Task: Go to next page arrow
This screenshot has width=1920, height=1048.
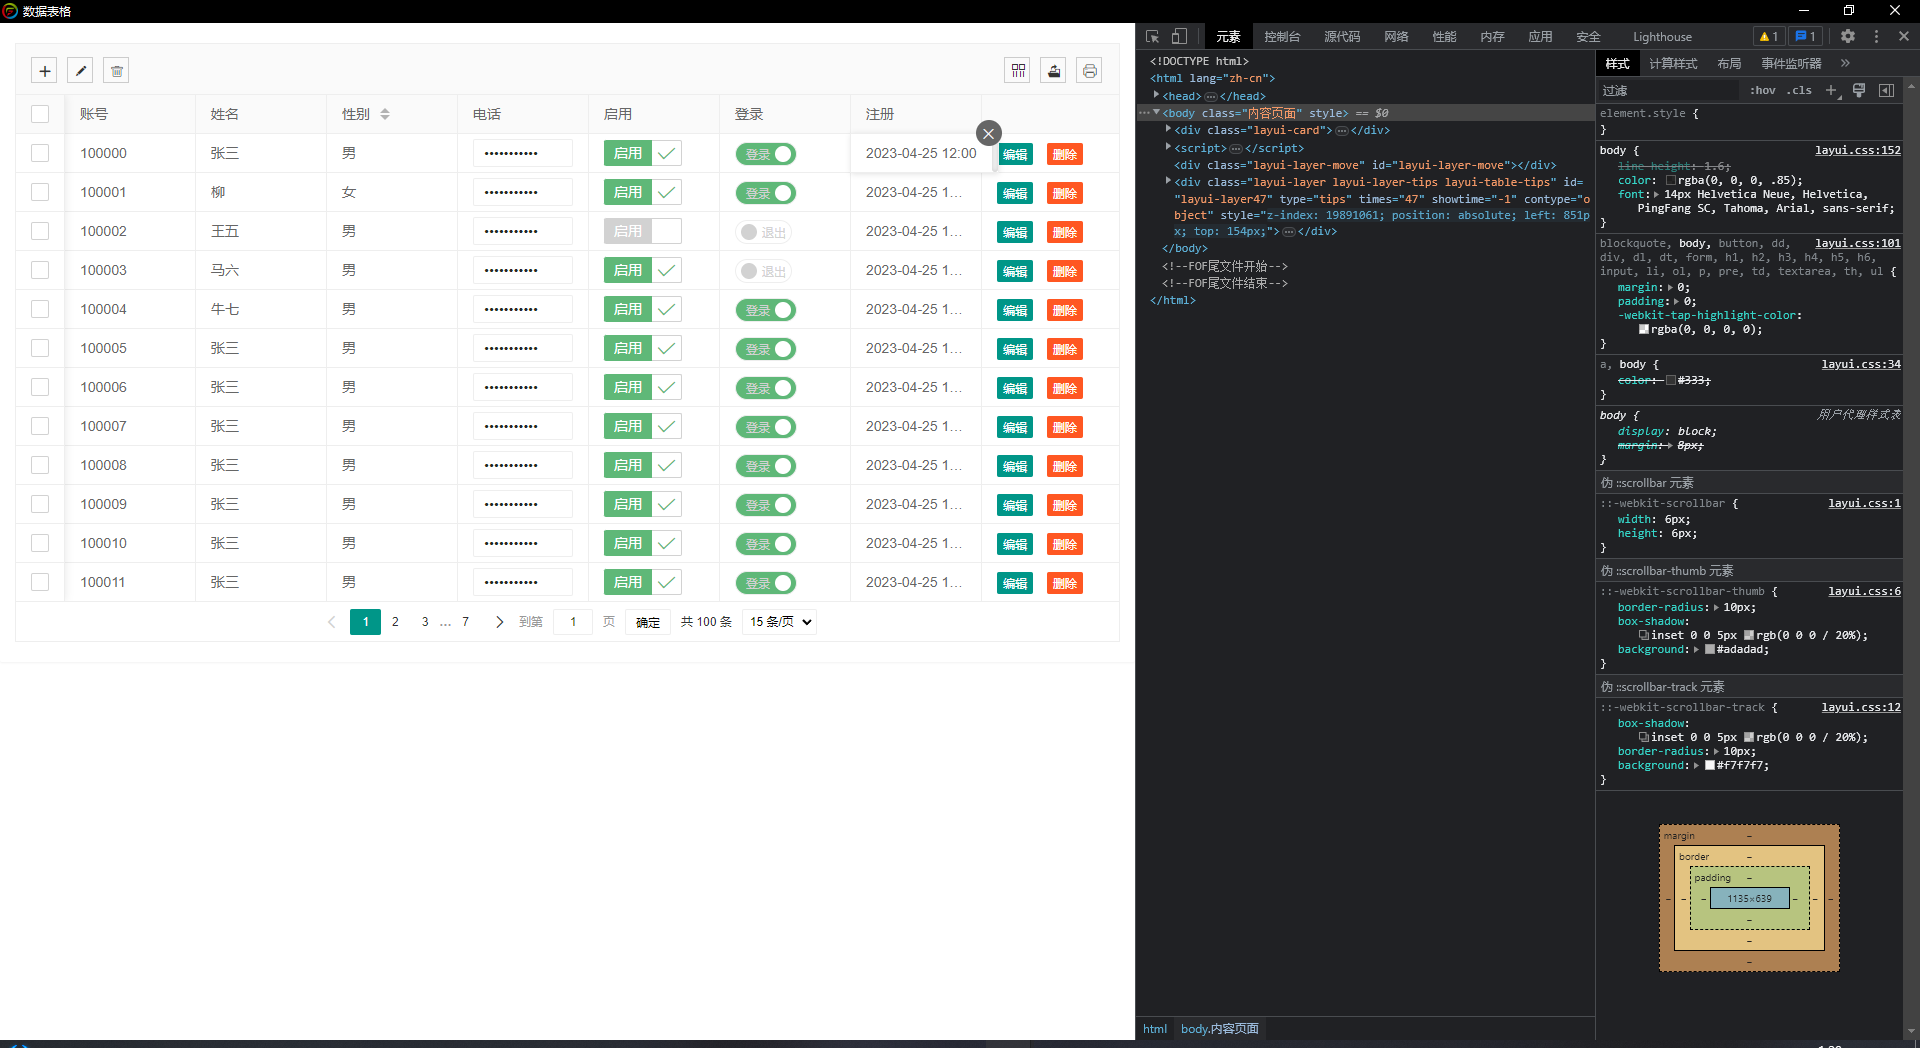Action: pyautogui.click(x=499, y=622)
